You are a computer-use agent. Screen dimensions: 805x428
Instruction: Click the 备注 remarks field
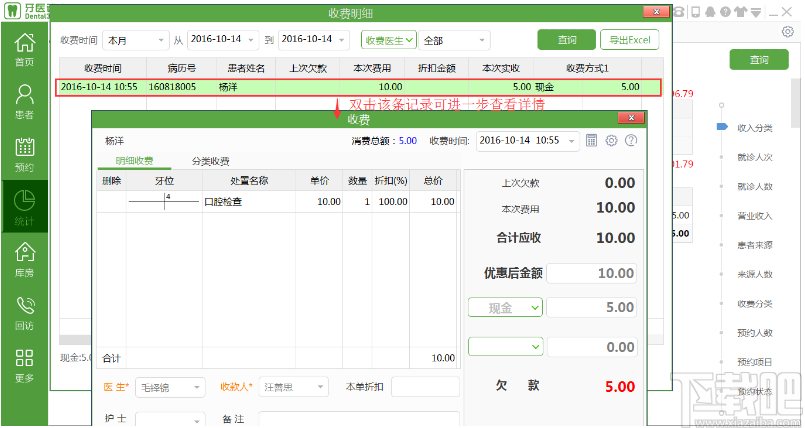click(359, 419)
